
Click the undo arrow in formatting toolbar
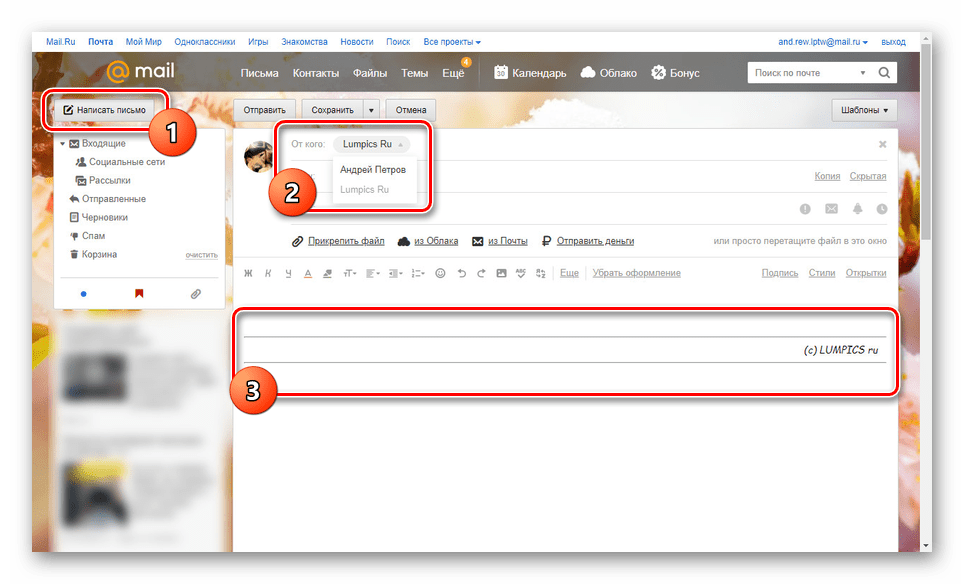coord(461,273)
